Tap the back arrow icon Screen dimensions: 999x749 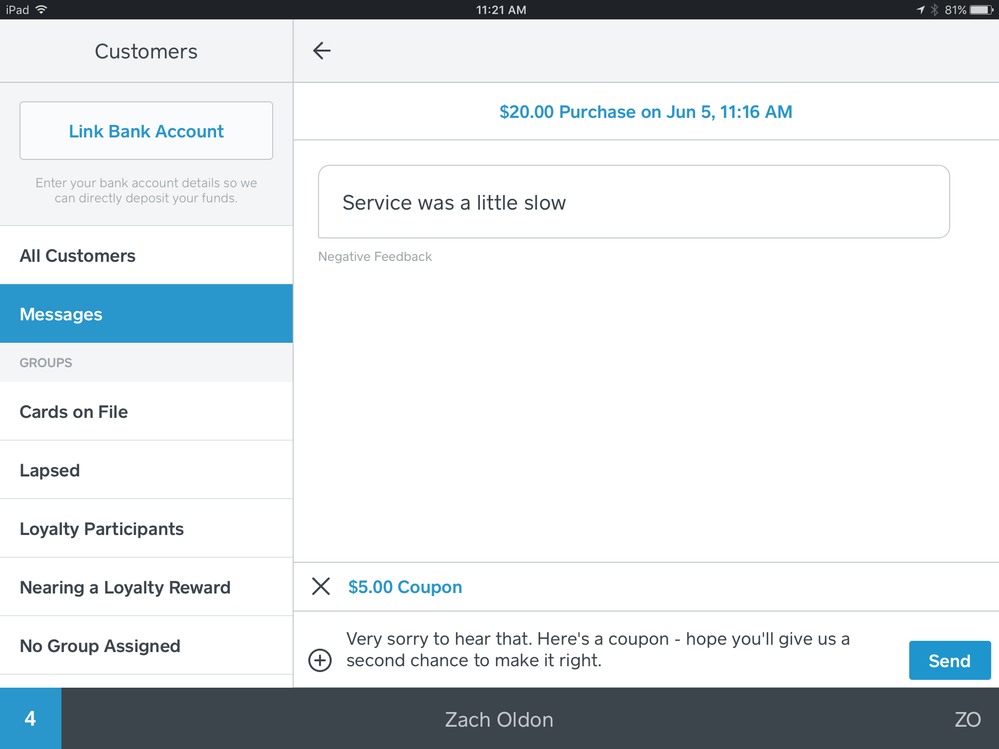coord(321,51)
